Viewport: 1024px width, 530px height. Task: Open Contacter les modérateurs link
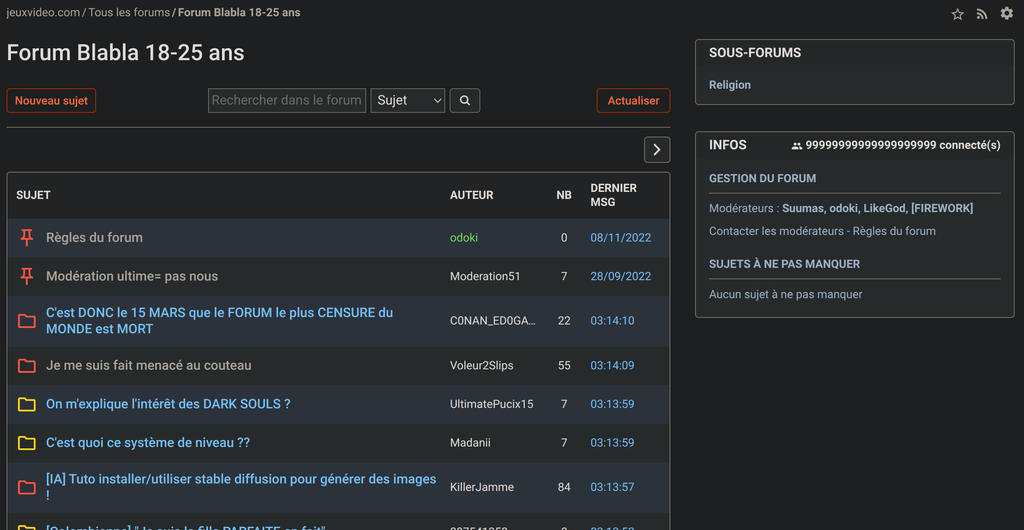pyautogui.click(x=776, y=231)
